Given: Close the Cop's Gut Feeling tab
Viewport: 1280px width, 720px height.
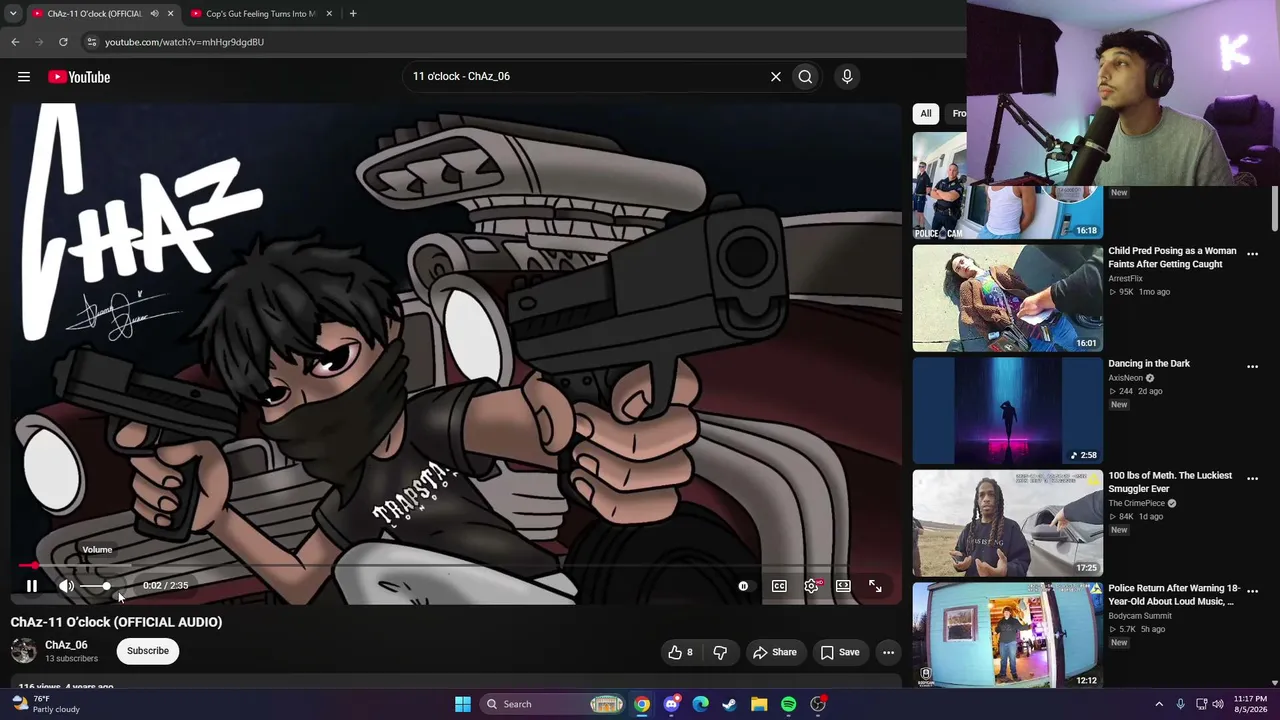Looking at the screenshot, I should coord(329,14).
